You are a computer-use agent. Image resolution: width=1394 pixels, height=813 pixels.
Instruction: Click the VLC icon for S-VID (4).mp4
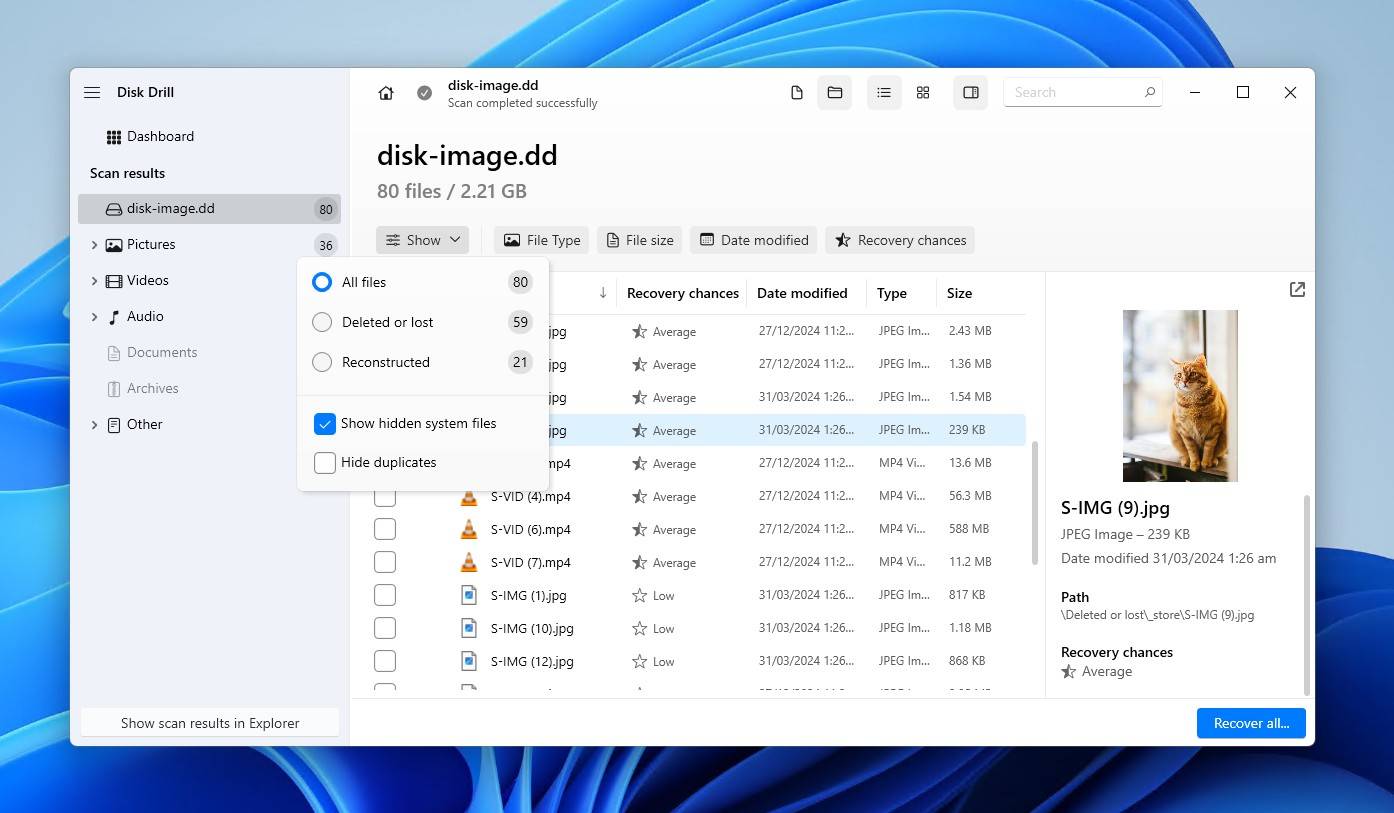(x=469, y=496)
